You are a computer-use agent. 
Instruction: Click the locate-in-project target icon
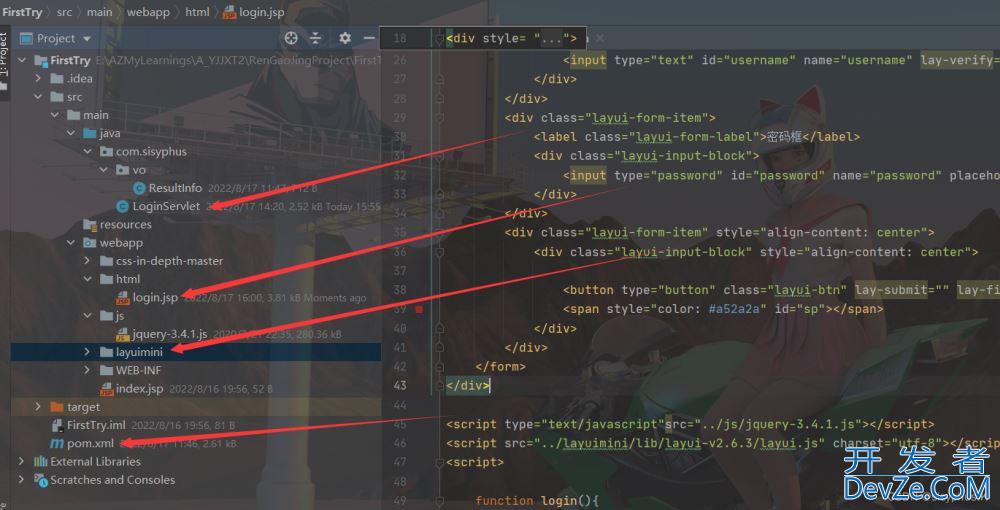pos(291,38)
